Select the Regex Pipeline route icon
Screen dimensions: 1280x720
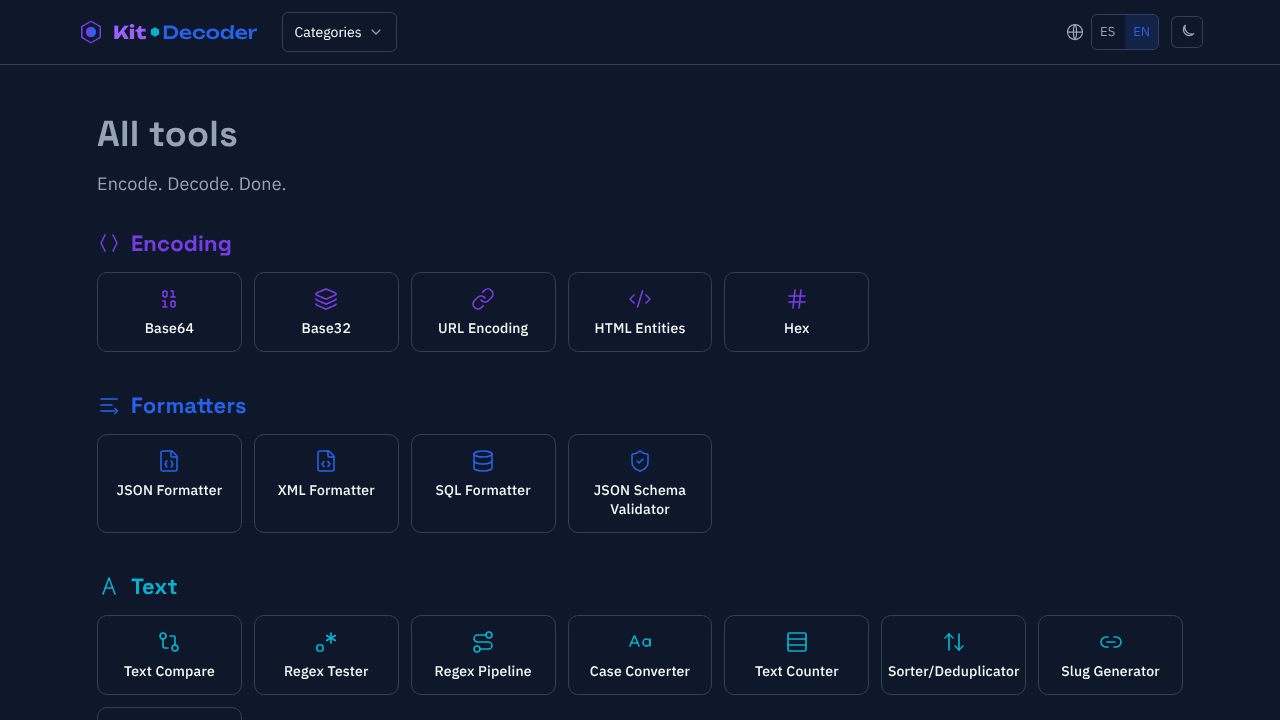[483, 642]
